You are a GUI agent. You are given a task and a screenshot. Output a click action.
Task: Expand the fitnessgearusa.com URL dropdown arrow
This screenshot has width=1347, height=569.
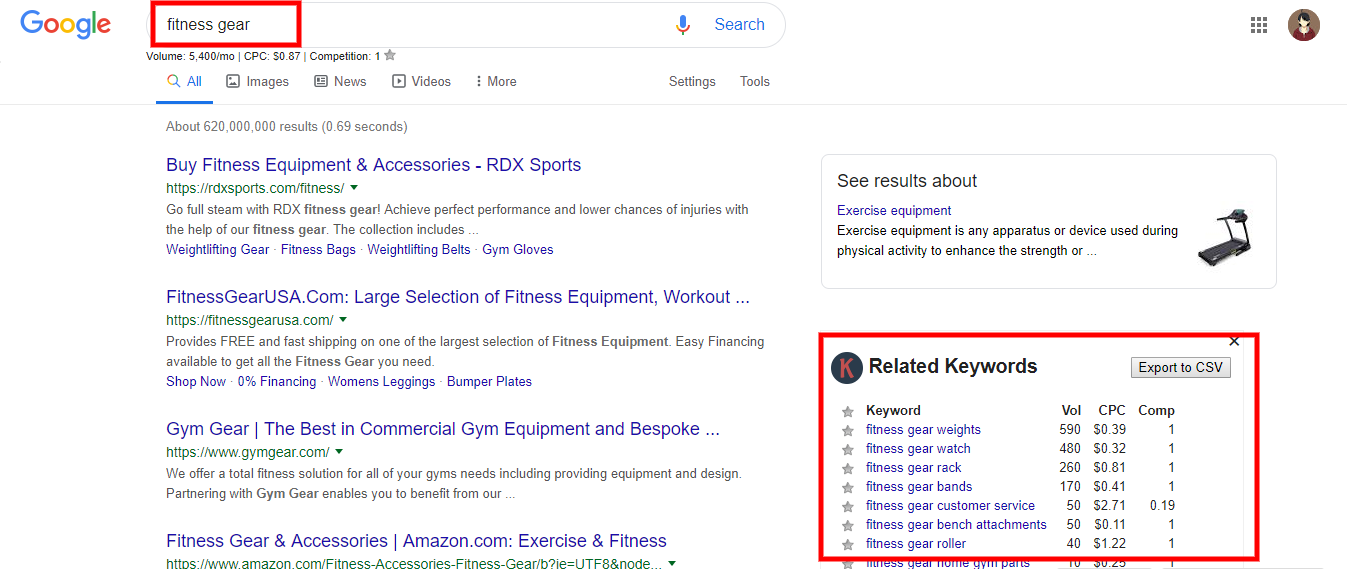(x=343, y=320)
